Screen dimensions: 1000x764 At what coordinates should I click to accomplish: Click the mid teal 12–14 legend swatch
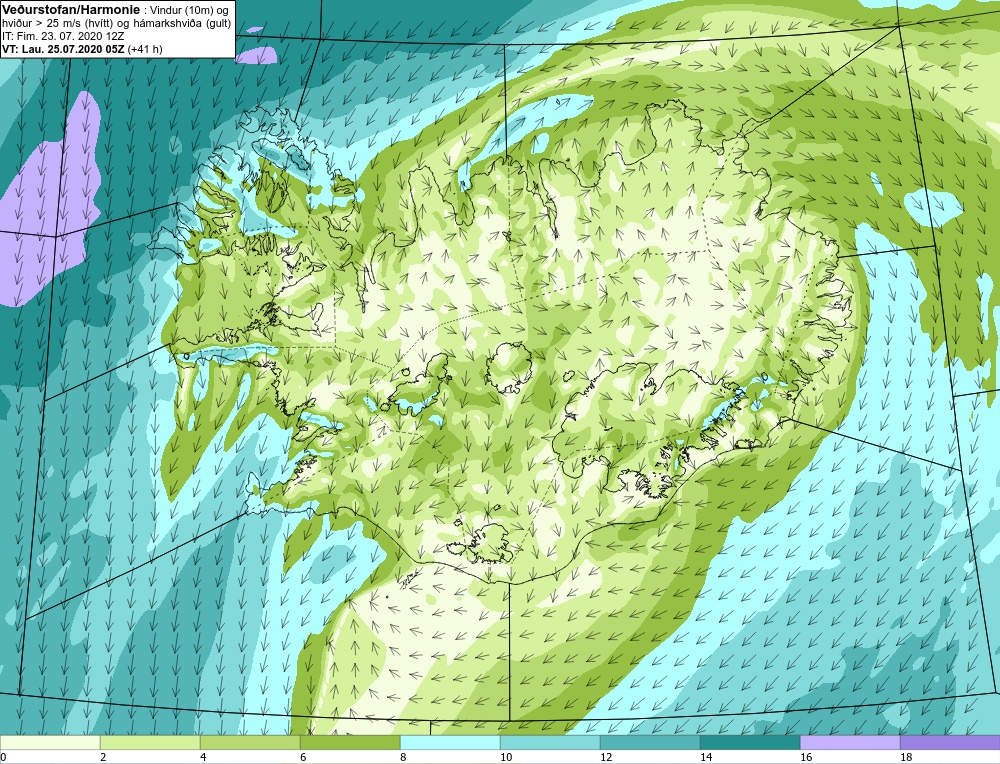pyautogui.click(x=650, y=742)
